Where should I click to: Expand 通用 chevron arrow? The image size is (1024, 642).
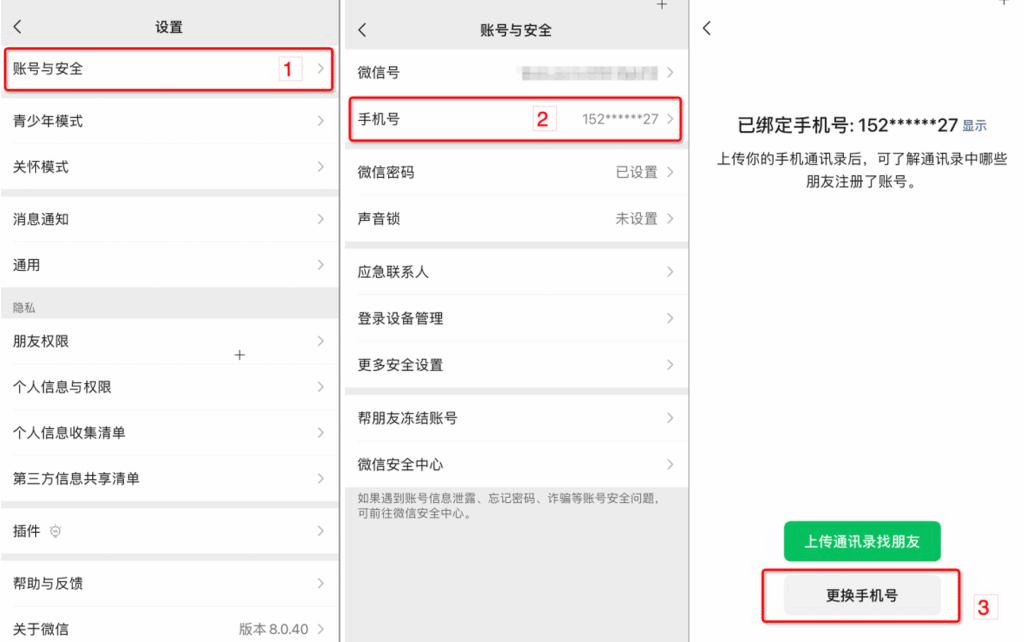320,265
